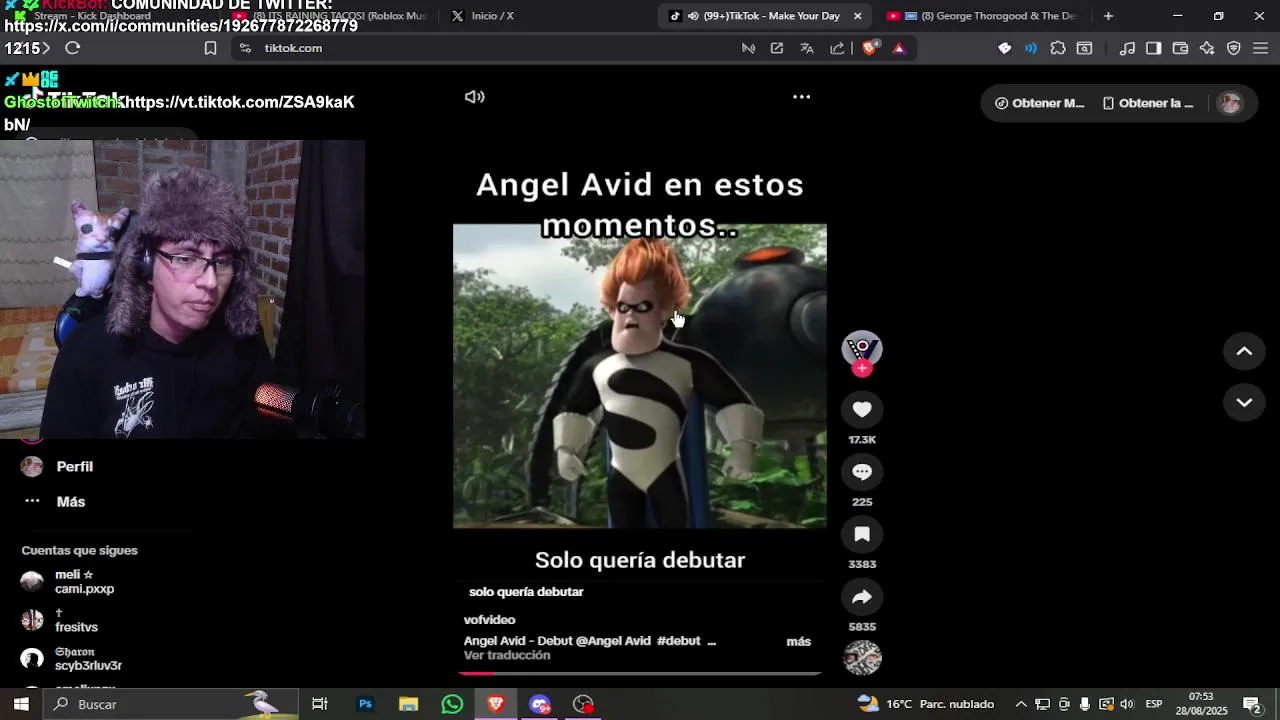Open Brave Rewards triangle icon
This screenshot has height=720, width=1280.
point(899,48)
